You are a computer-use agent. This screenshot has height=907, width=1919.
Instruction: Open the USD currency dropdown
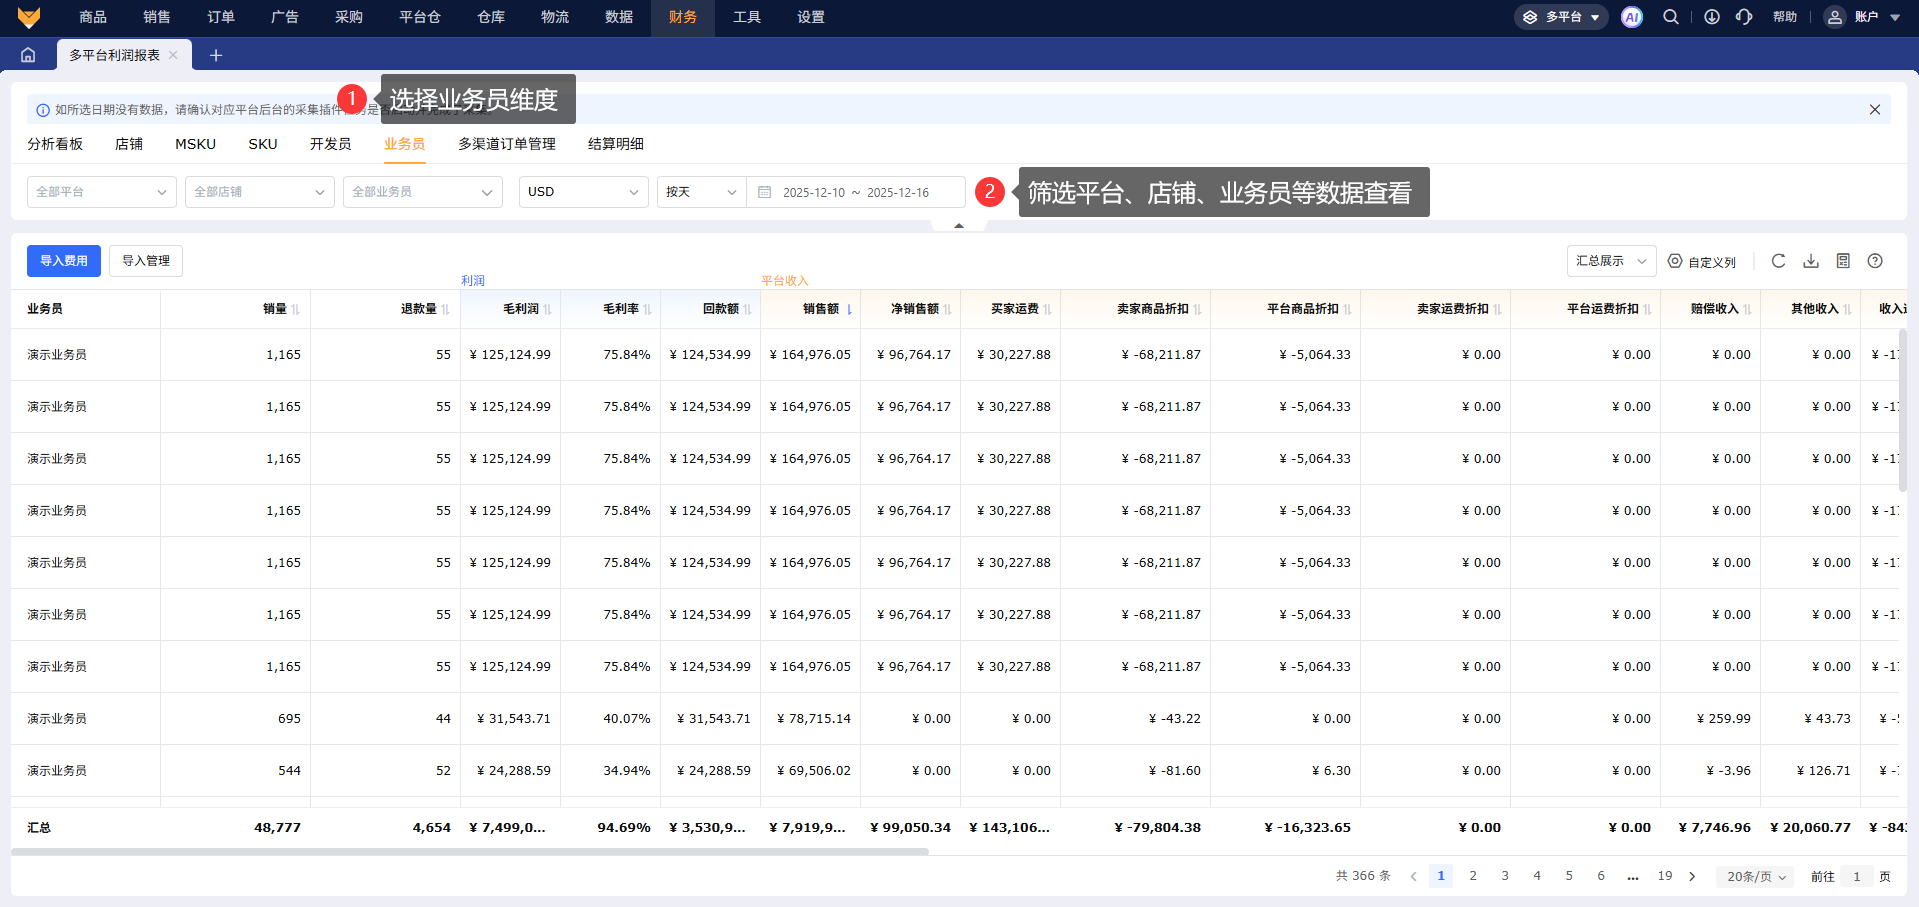point(583,192)
